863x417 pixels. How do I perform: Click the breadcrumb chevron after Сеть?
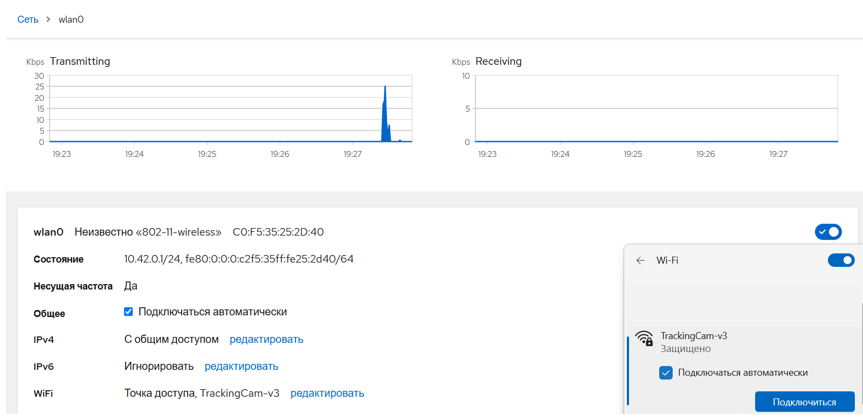[48, 19]
